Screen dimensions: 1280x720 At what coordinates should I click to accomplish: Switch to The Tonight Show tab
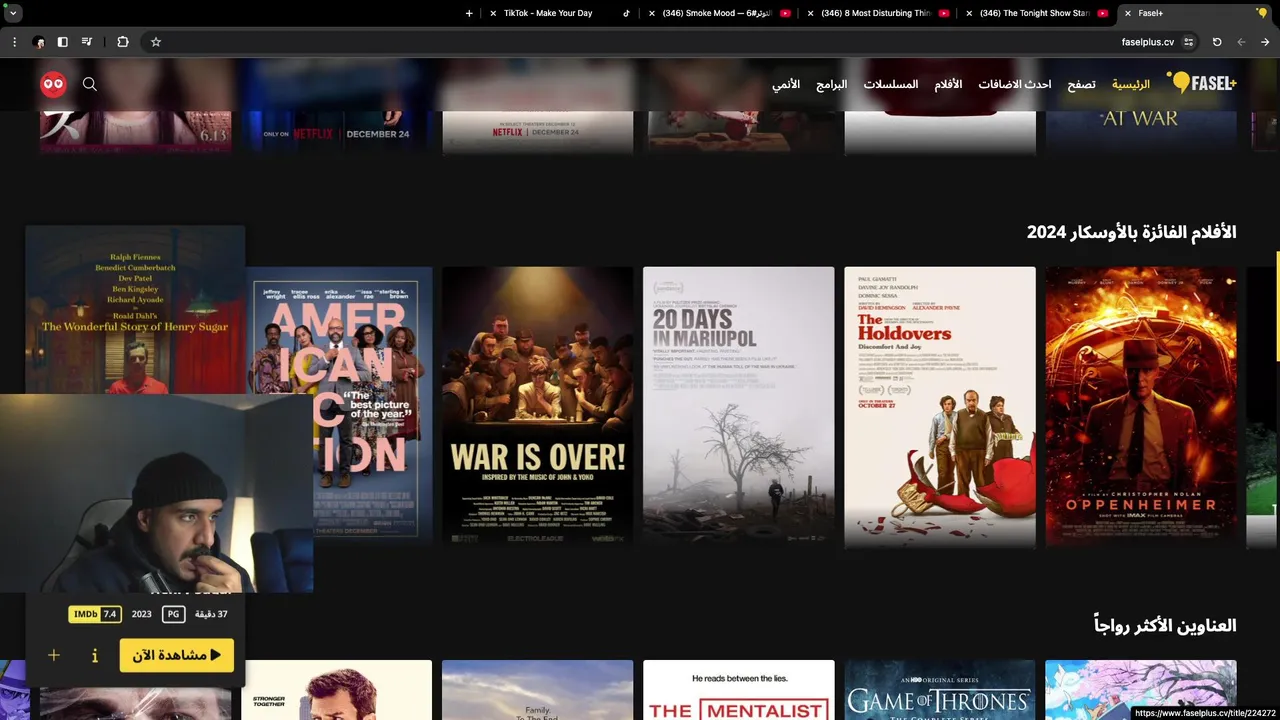(1037, 13)
